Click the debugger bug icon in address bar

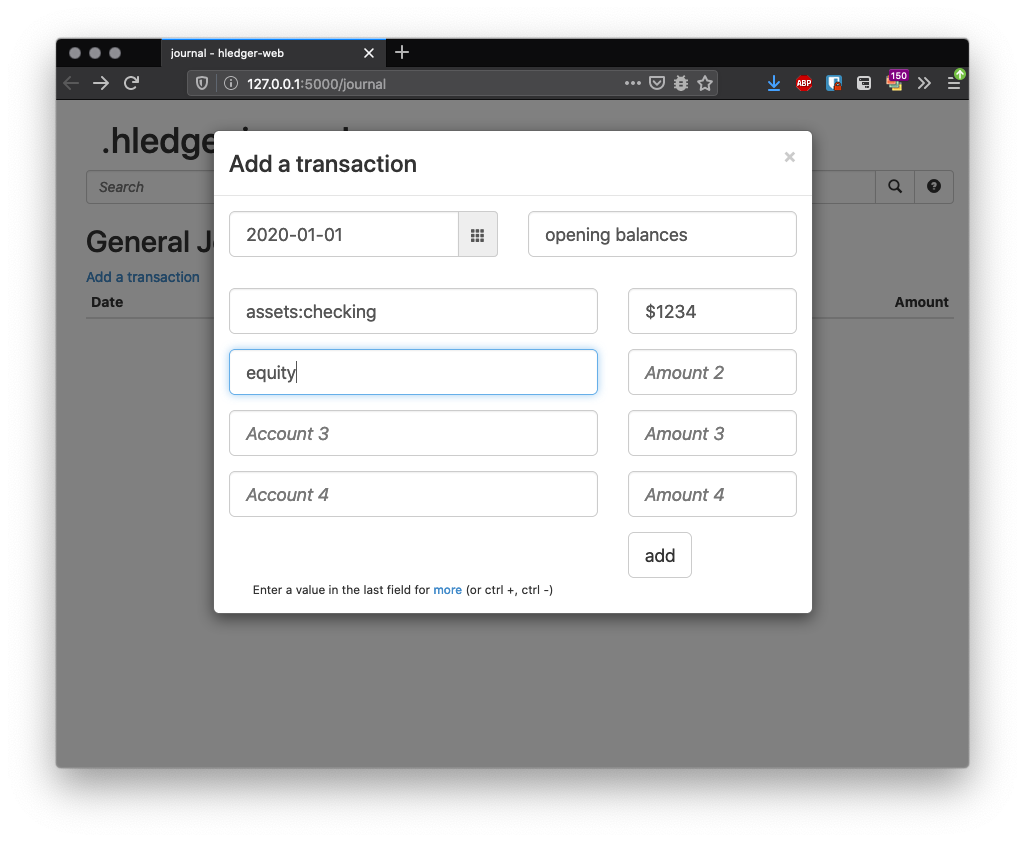[681, 83]
